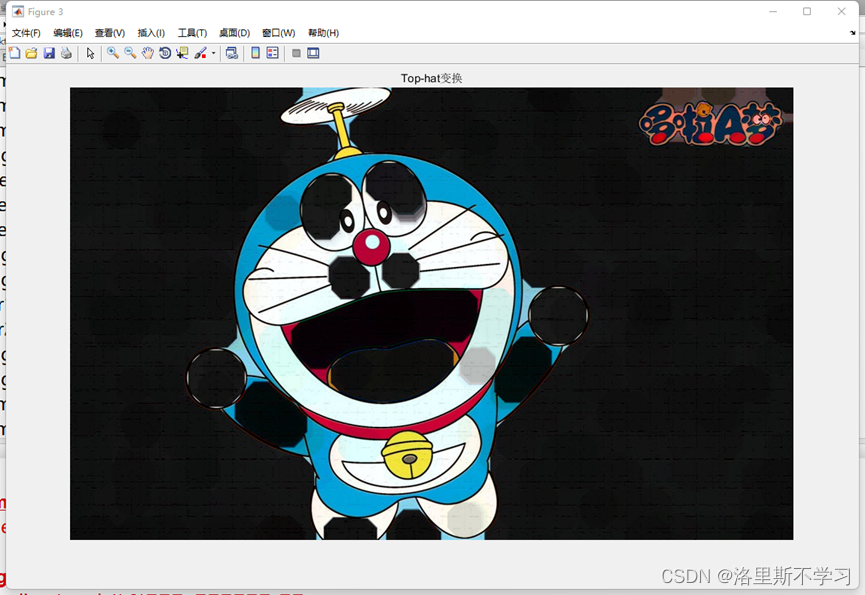Click the MATLAB icon in Figure 3 title bar
Viewport: 865px width, 595px height.
tap(18, 12)
